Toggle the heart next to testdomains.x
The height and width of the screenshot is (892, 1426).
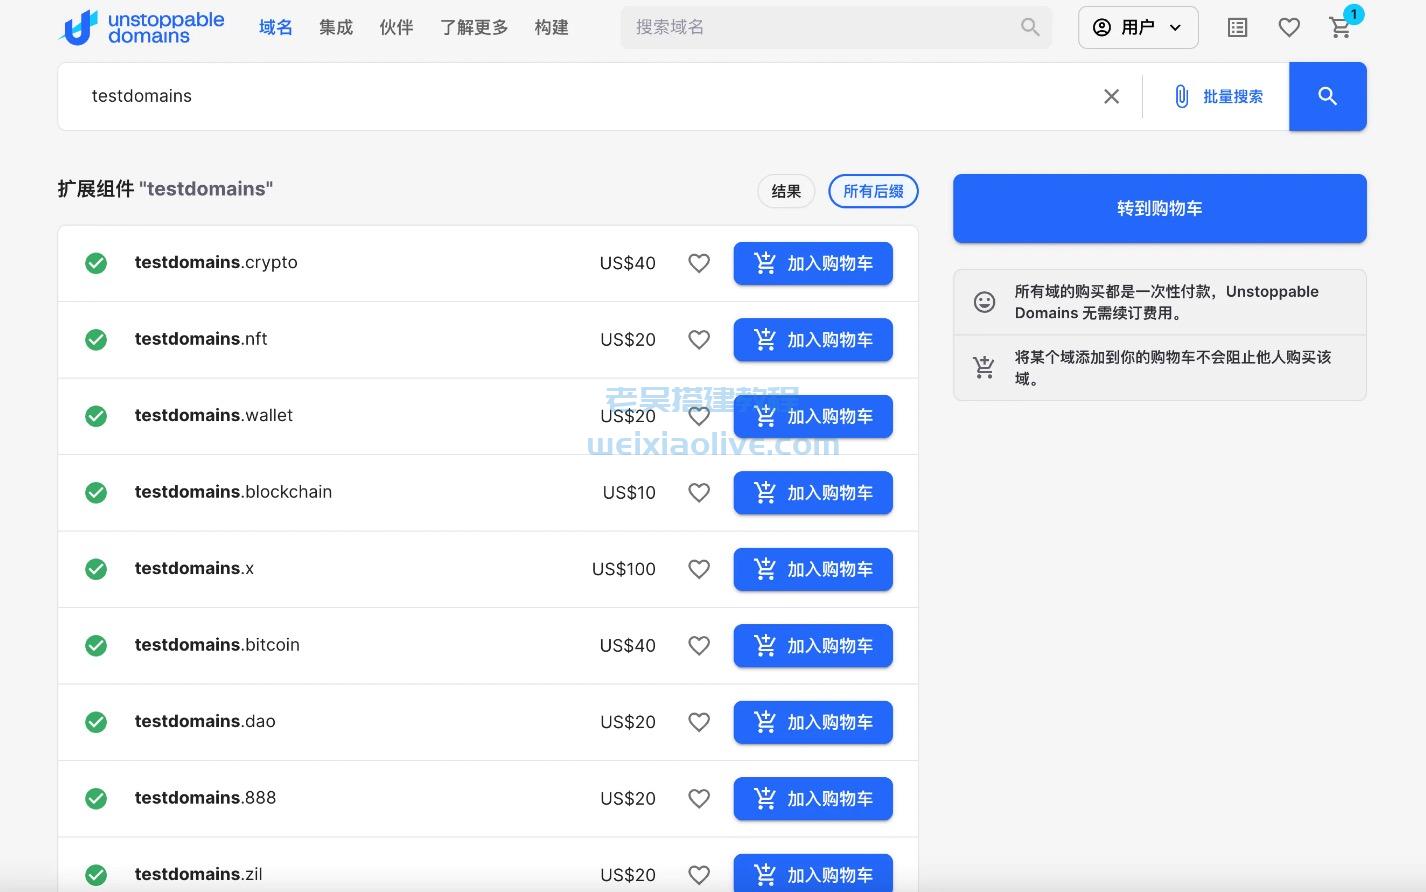coord(698,569)
